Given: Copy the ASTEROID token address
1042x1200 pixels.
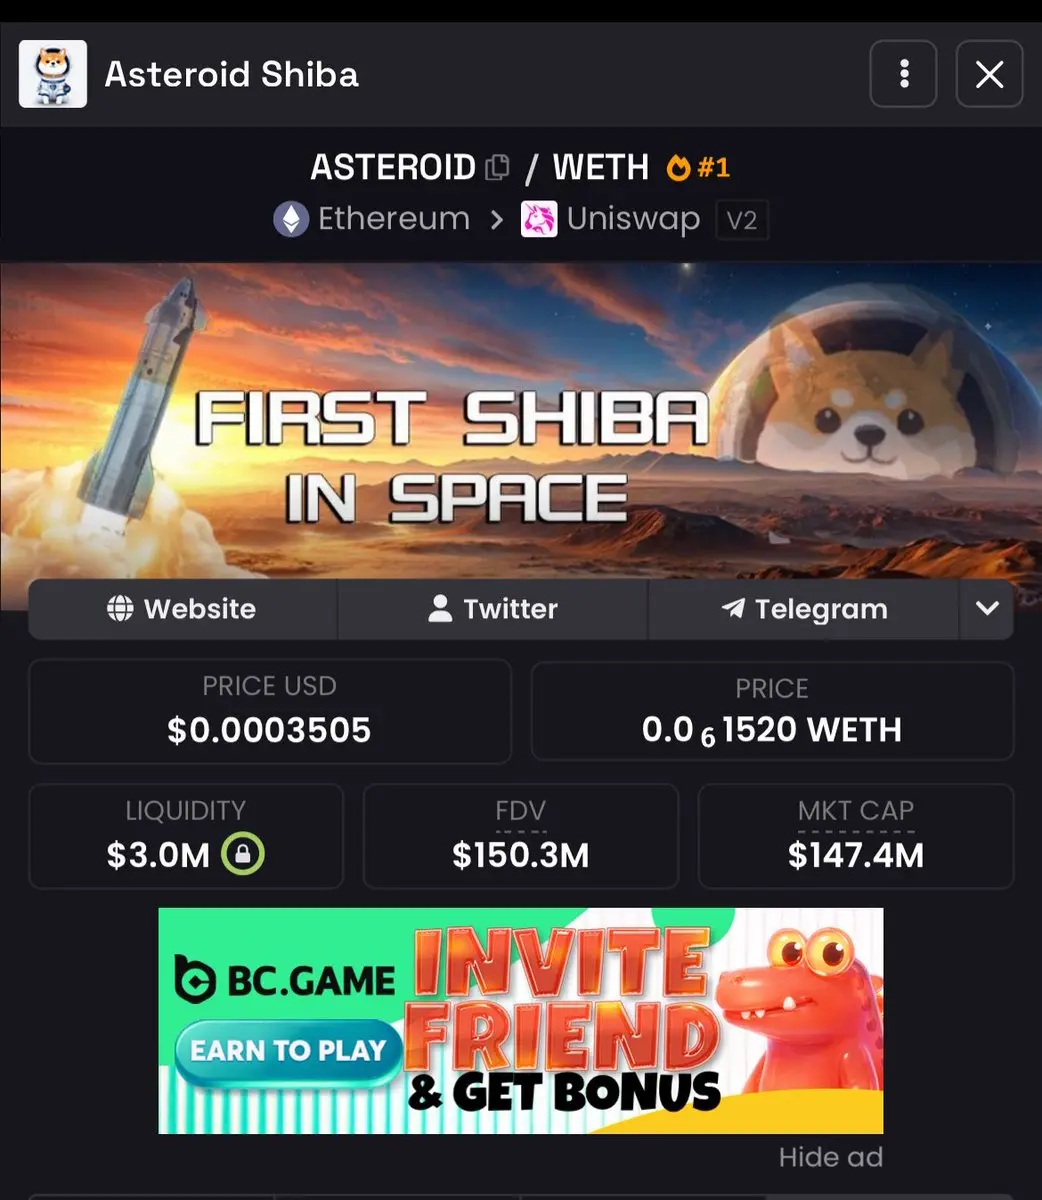Looking at the screenshot, I should coord(497,167).
